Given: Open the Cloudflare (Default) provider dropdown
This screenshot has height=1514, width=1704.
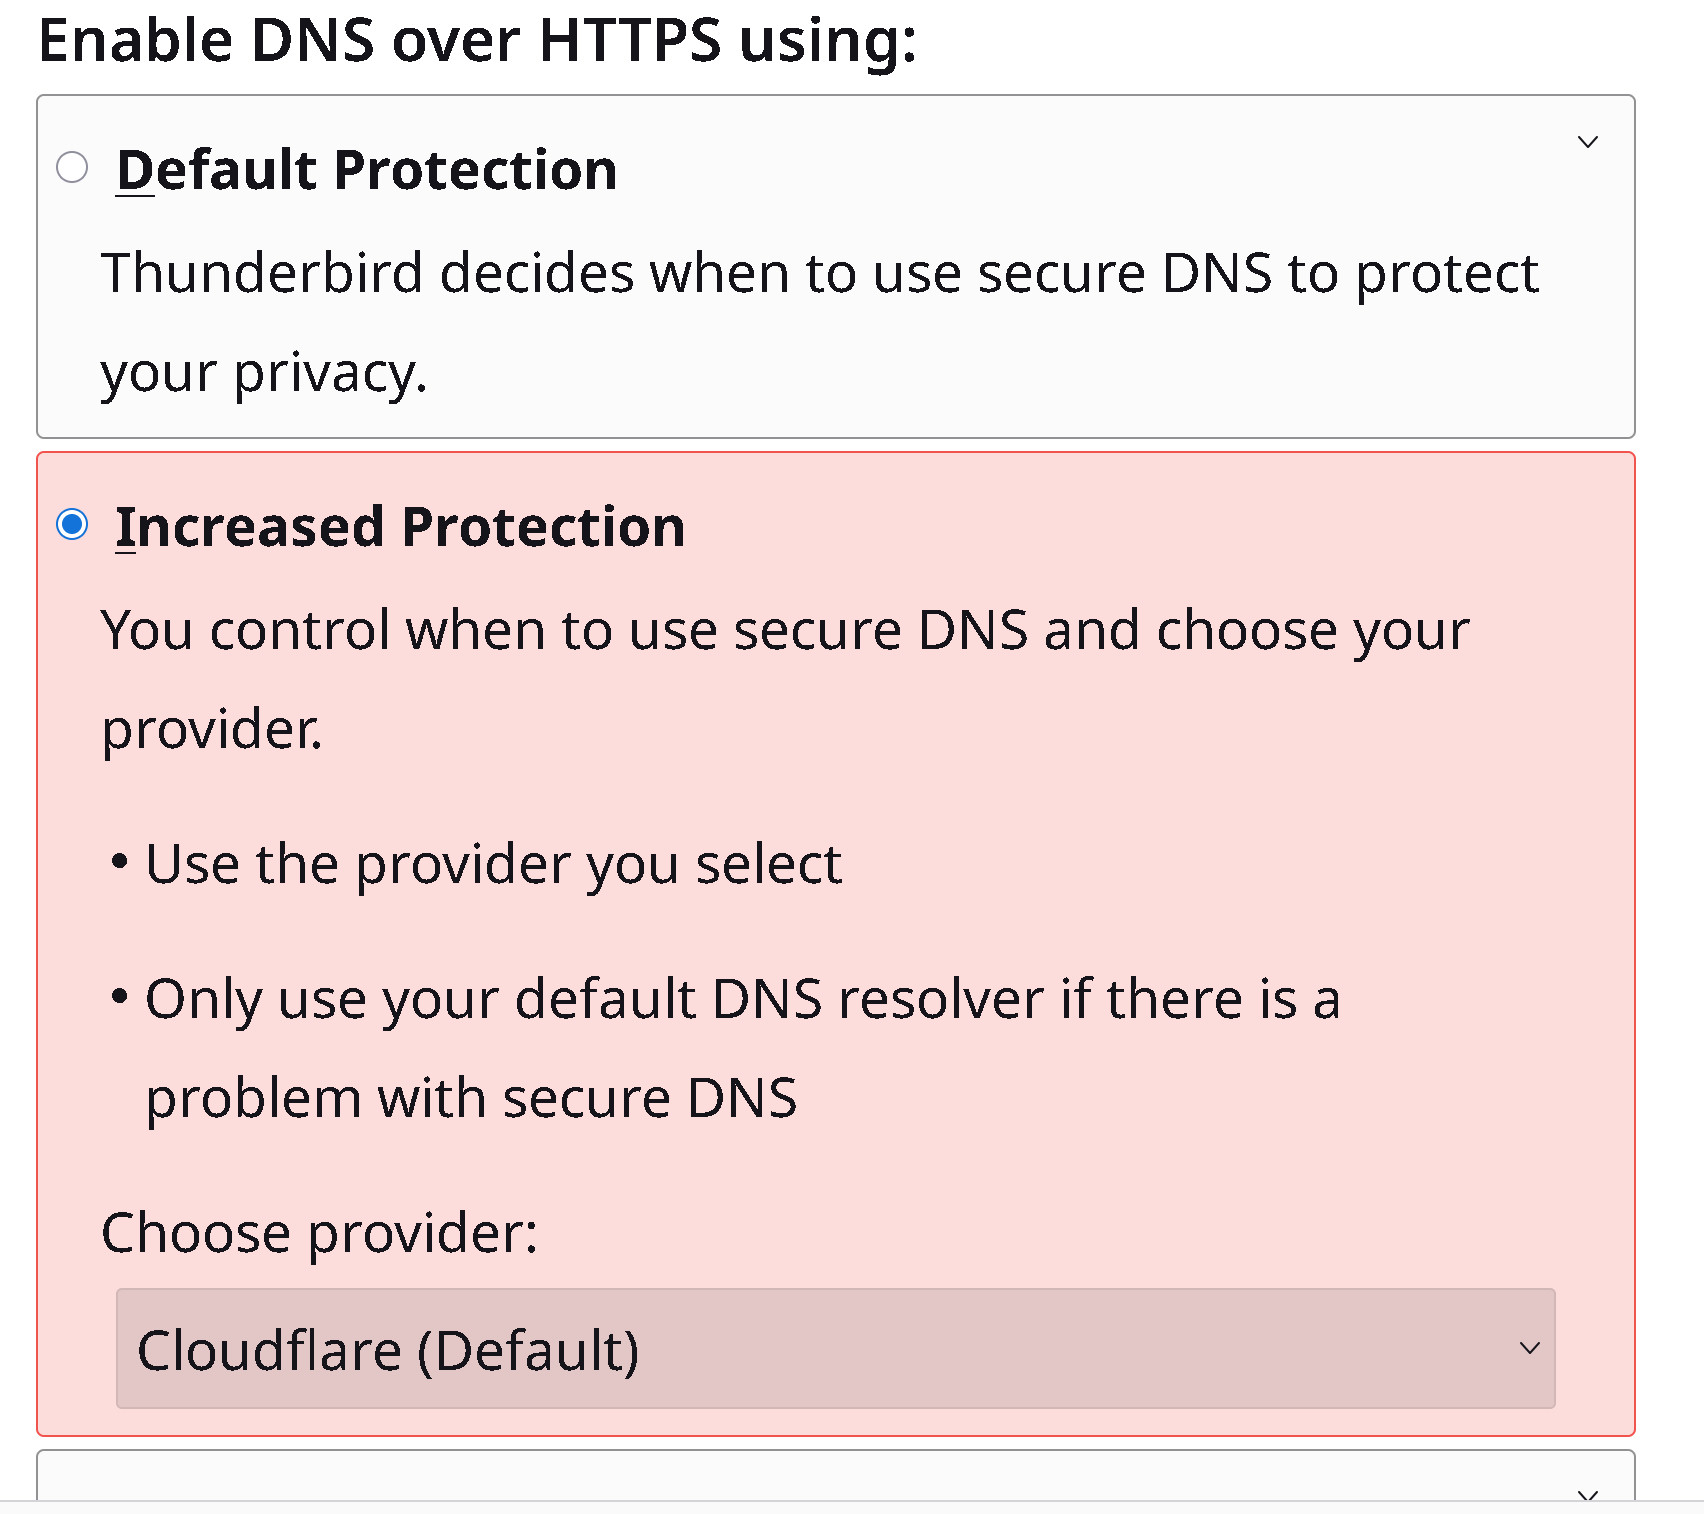Looking at the screenshot, I should click(x=834, y=1348).
